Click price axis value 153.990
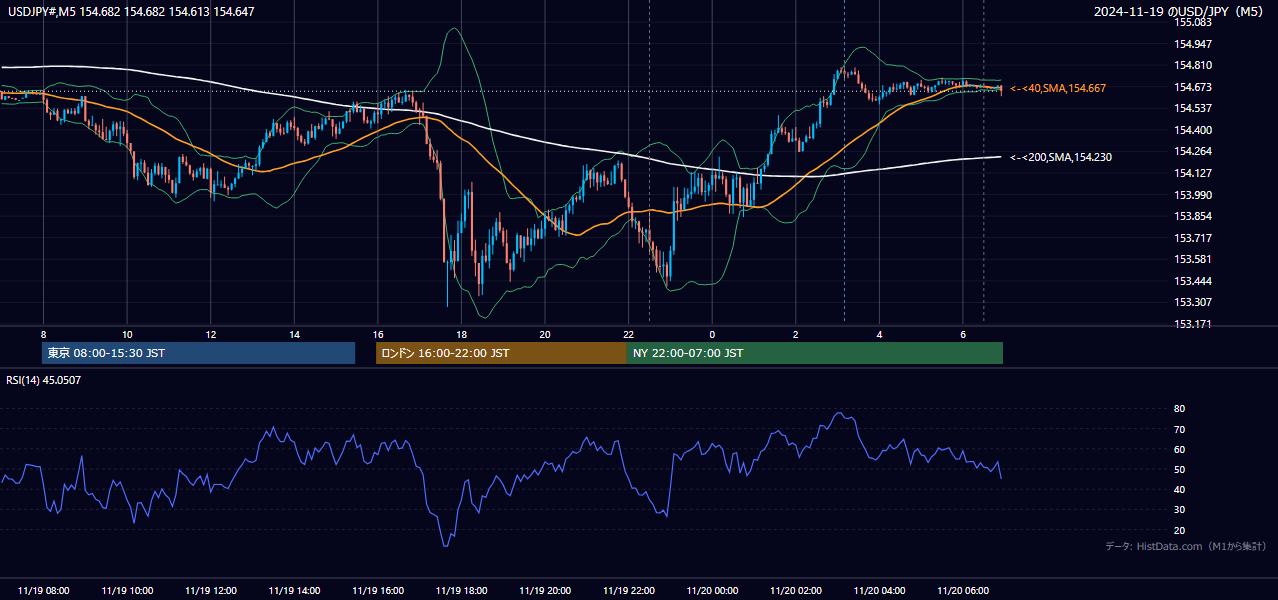 [1192, 195]
